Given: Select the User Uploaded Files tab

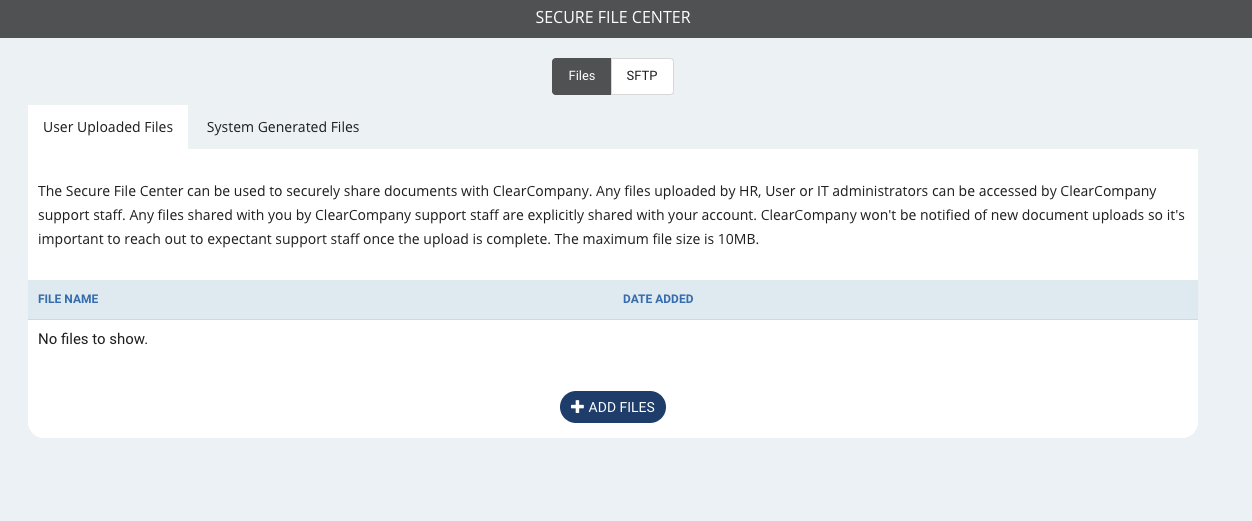Looking at the screenshot, I should [x=108, y=127].
